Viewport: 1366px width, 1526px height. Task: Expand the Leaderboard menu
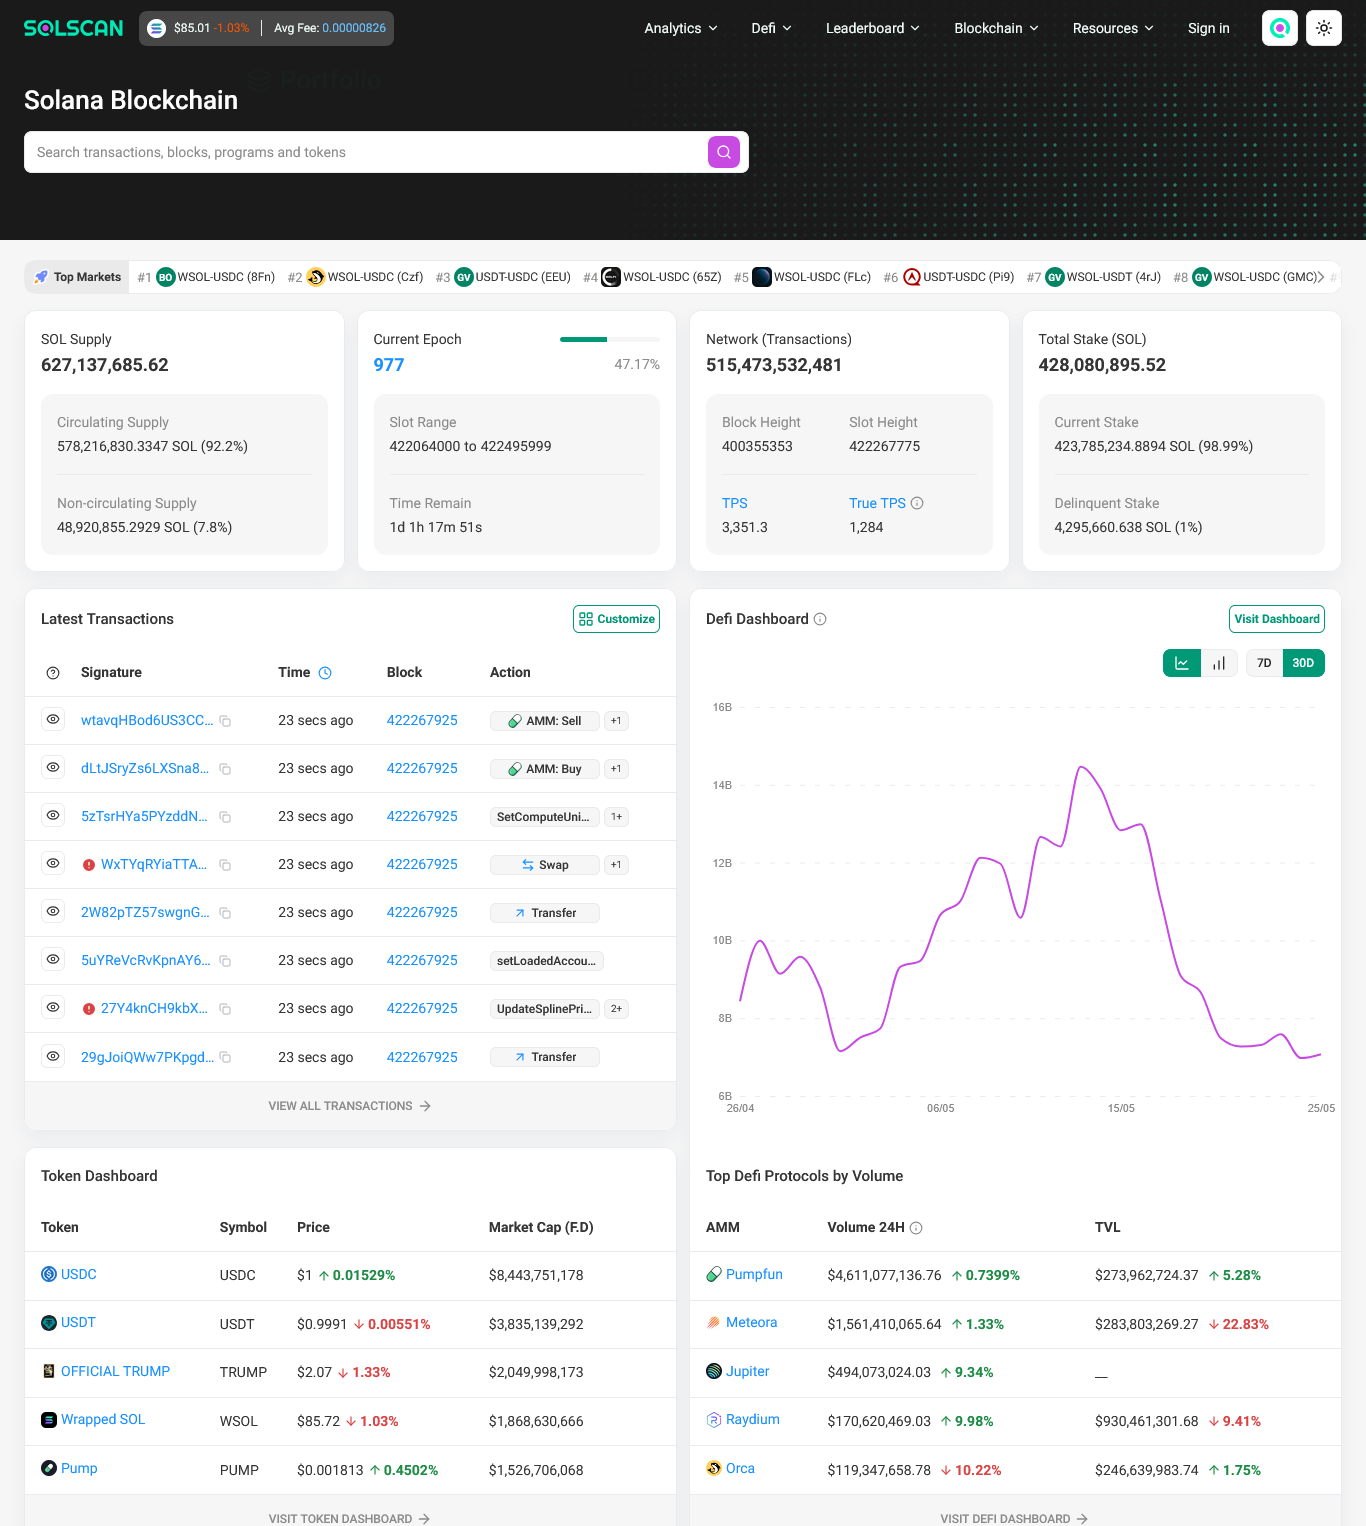click(873, 28)
